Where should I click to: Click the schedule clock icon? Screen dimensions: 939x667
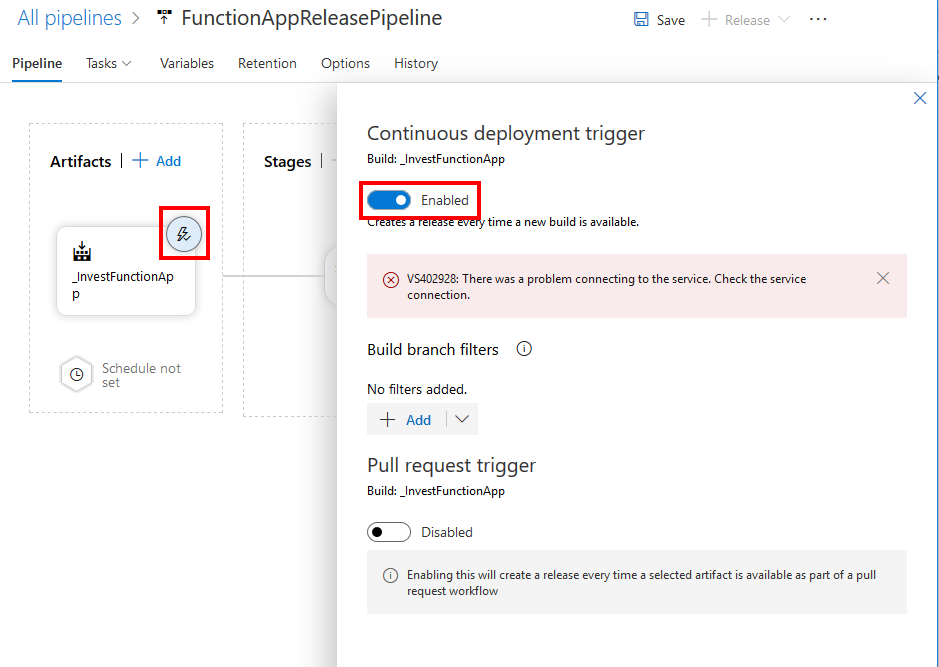77,375
